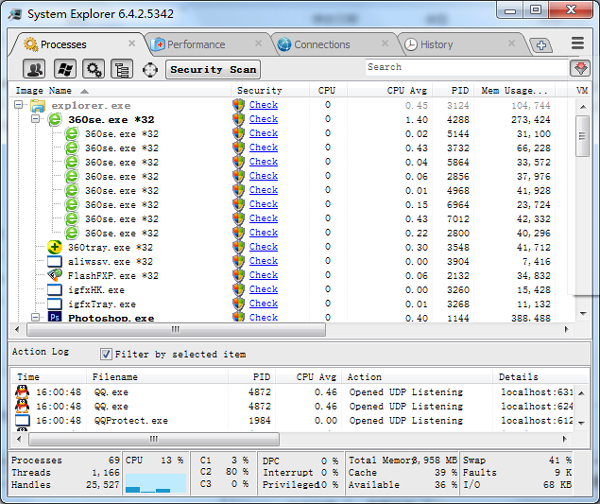Select the crosshair window finder tool
600x504 pixels.
tap(150, 70)
